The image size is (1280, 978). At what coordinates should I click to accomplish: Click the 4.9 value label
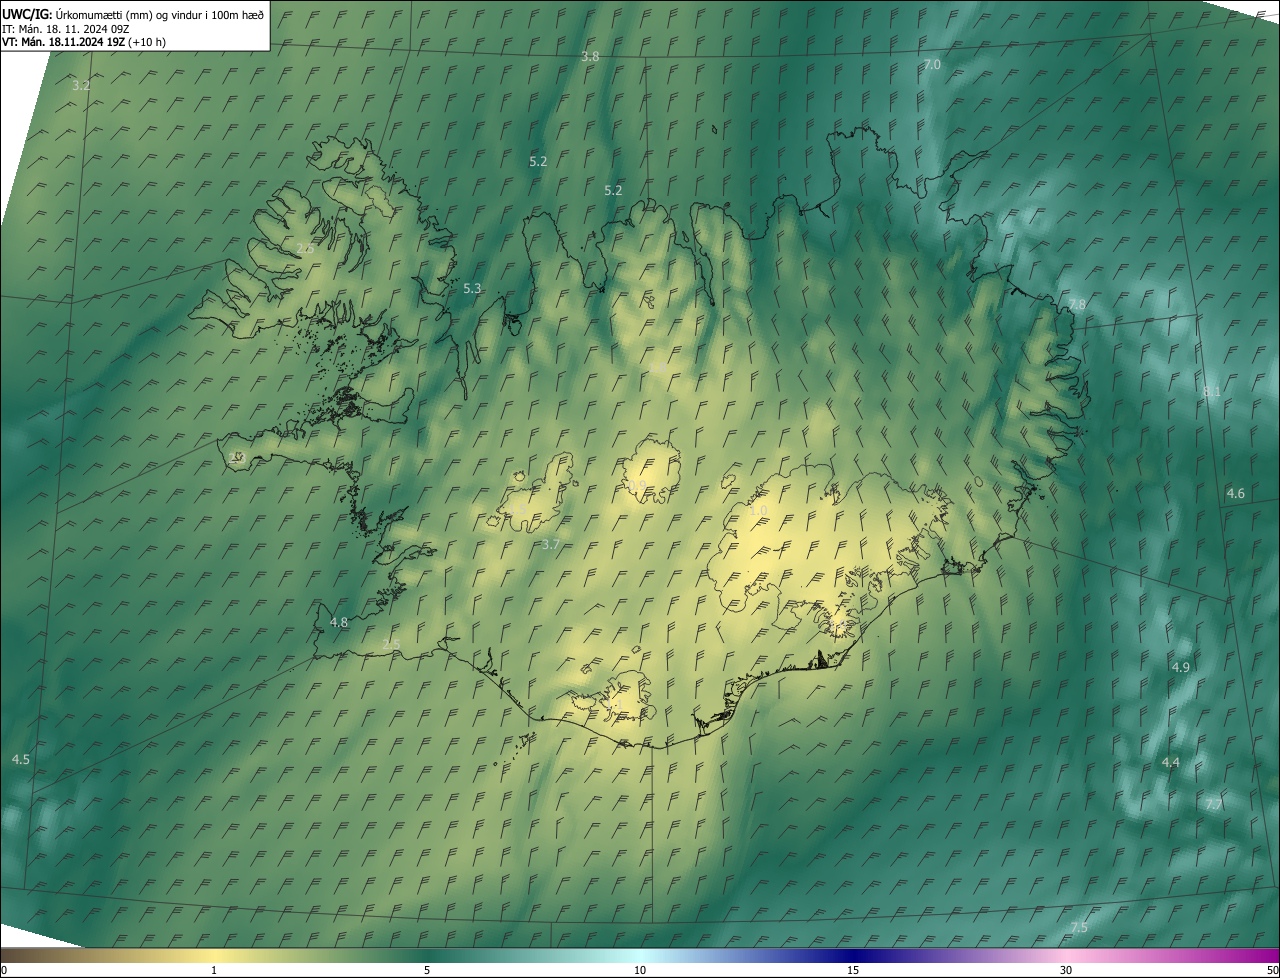point(1180,668)
